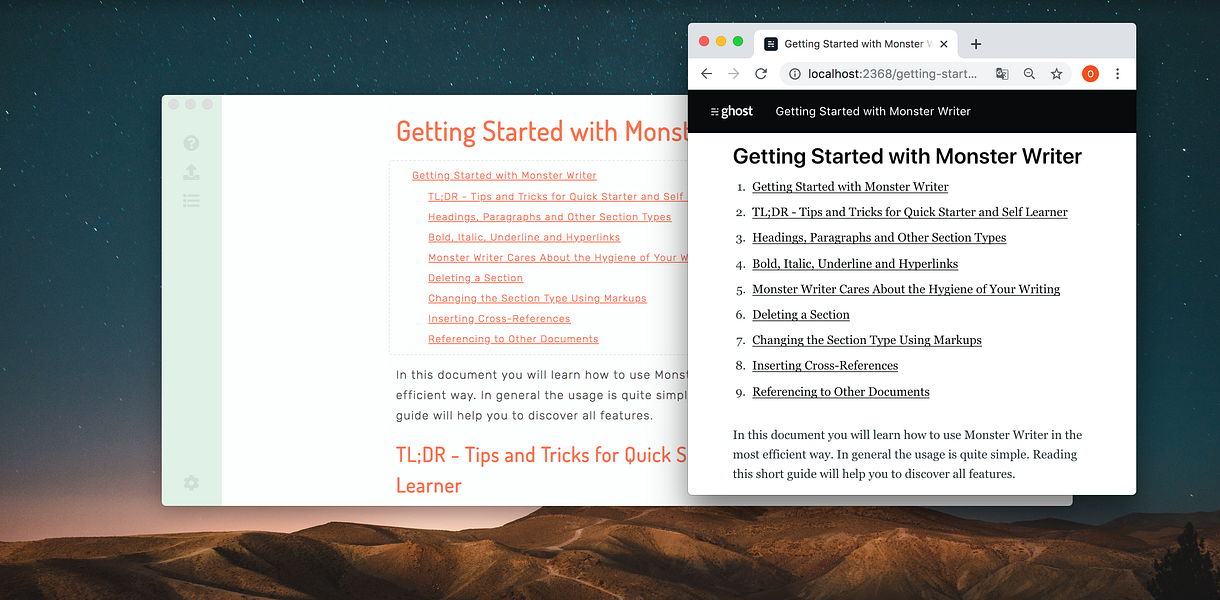
Task: Click Chrome's forward arrow
Action: (x=733, y=74)
